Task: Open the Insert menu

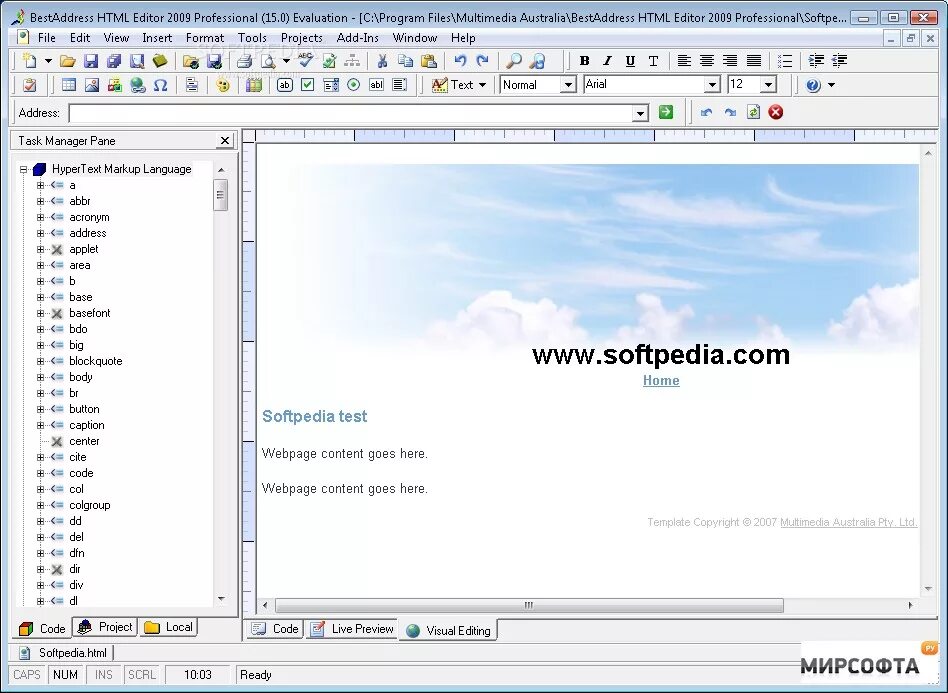Action: tap(157, 37)
